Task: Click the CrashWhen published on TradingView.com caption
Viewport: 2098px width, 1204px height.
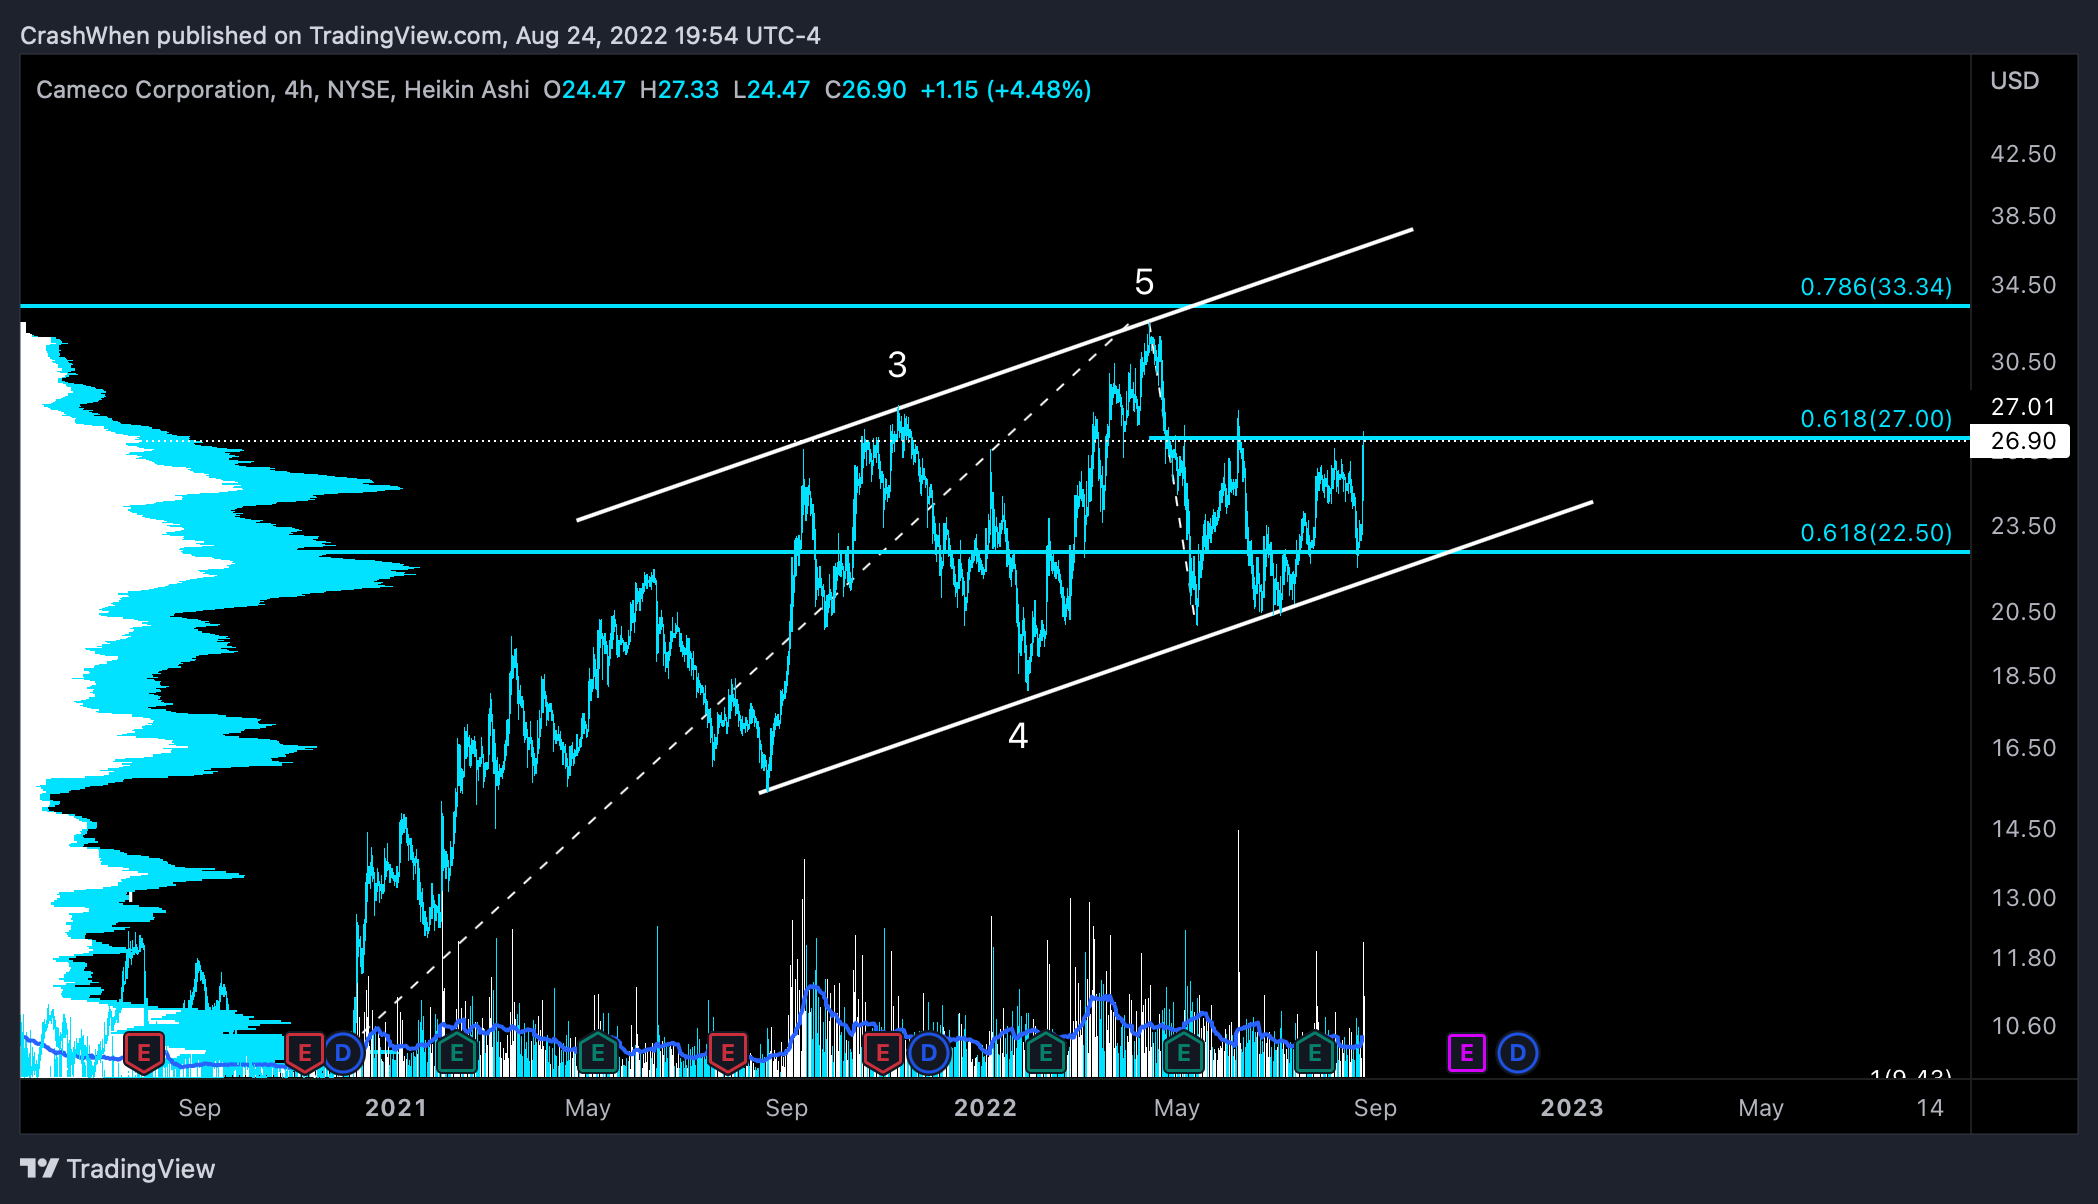Action: (420, 36)
